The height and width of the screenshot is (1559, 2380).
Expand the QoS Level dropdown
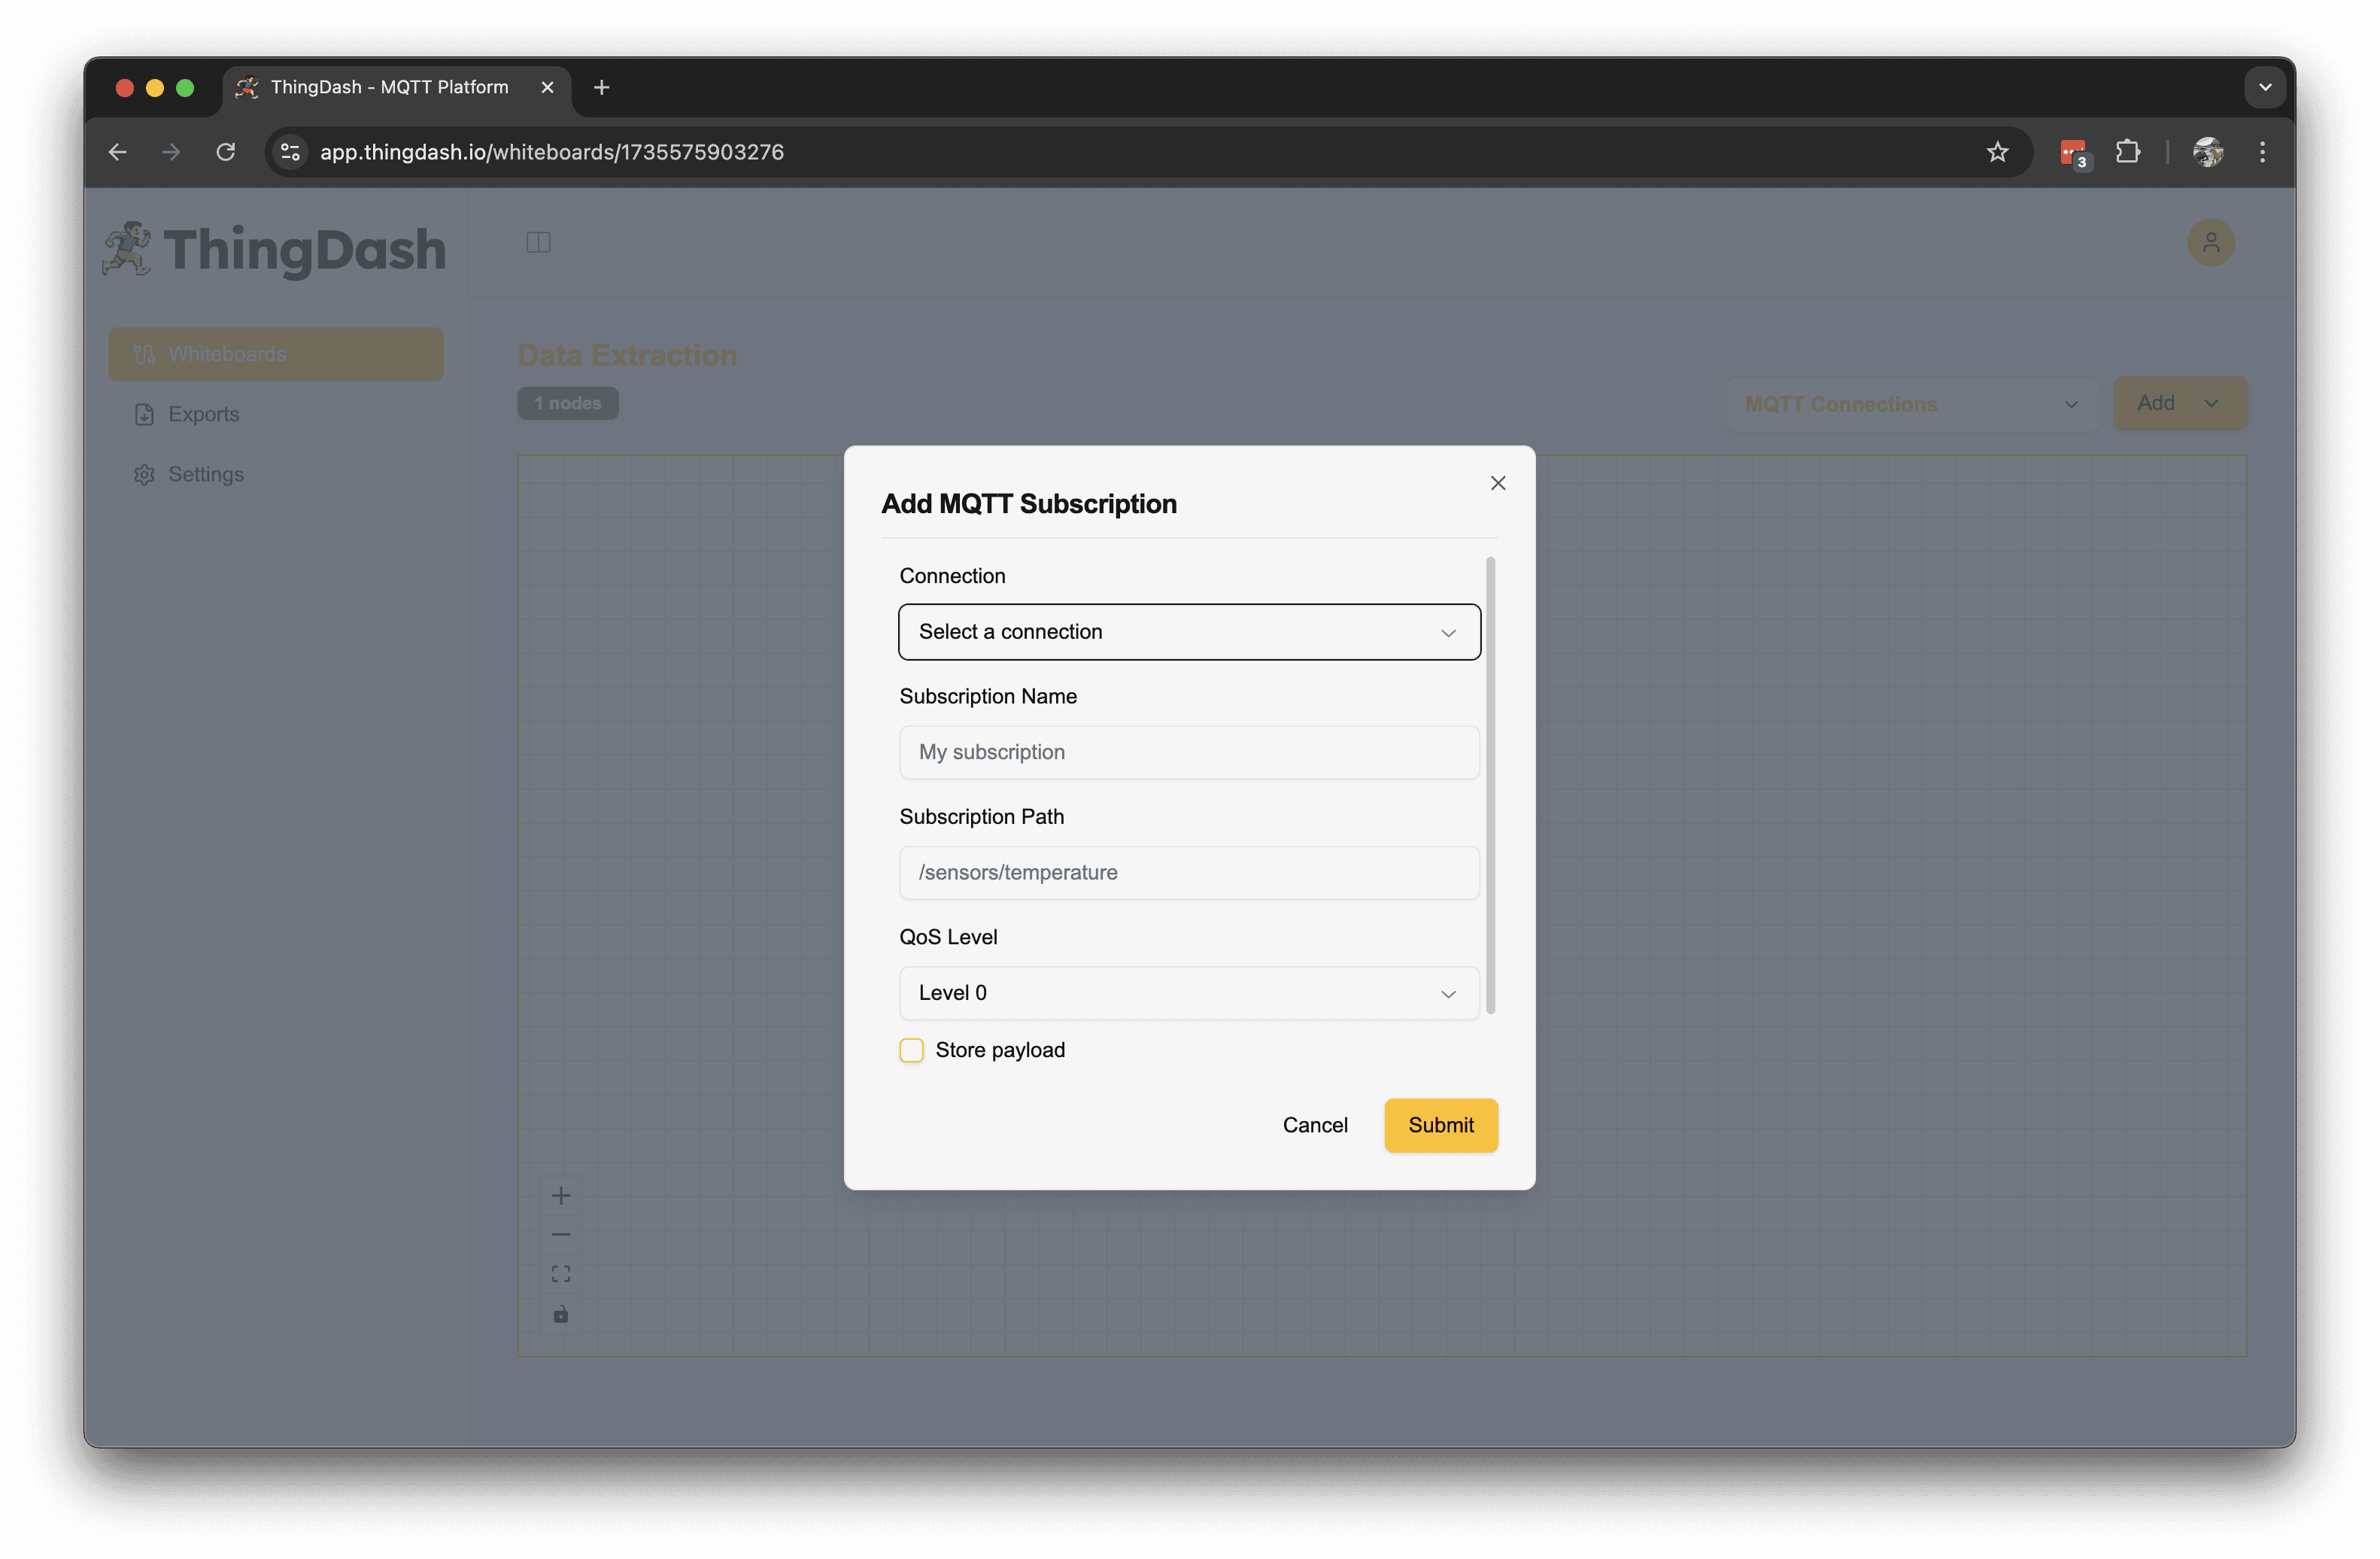[1189, 993]
